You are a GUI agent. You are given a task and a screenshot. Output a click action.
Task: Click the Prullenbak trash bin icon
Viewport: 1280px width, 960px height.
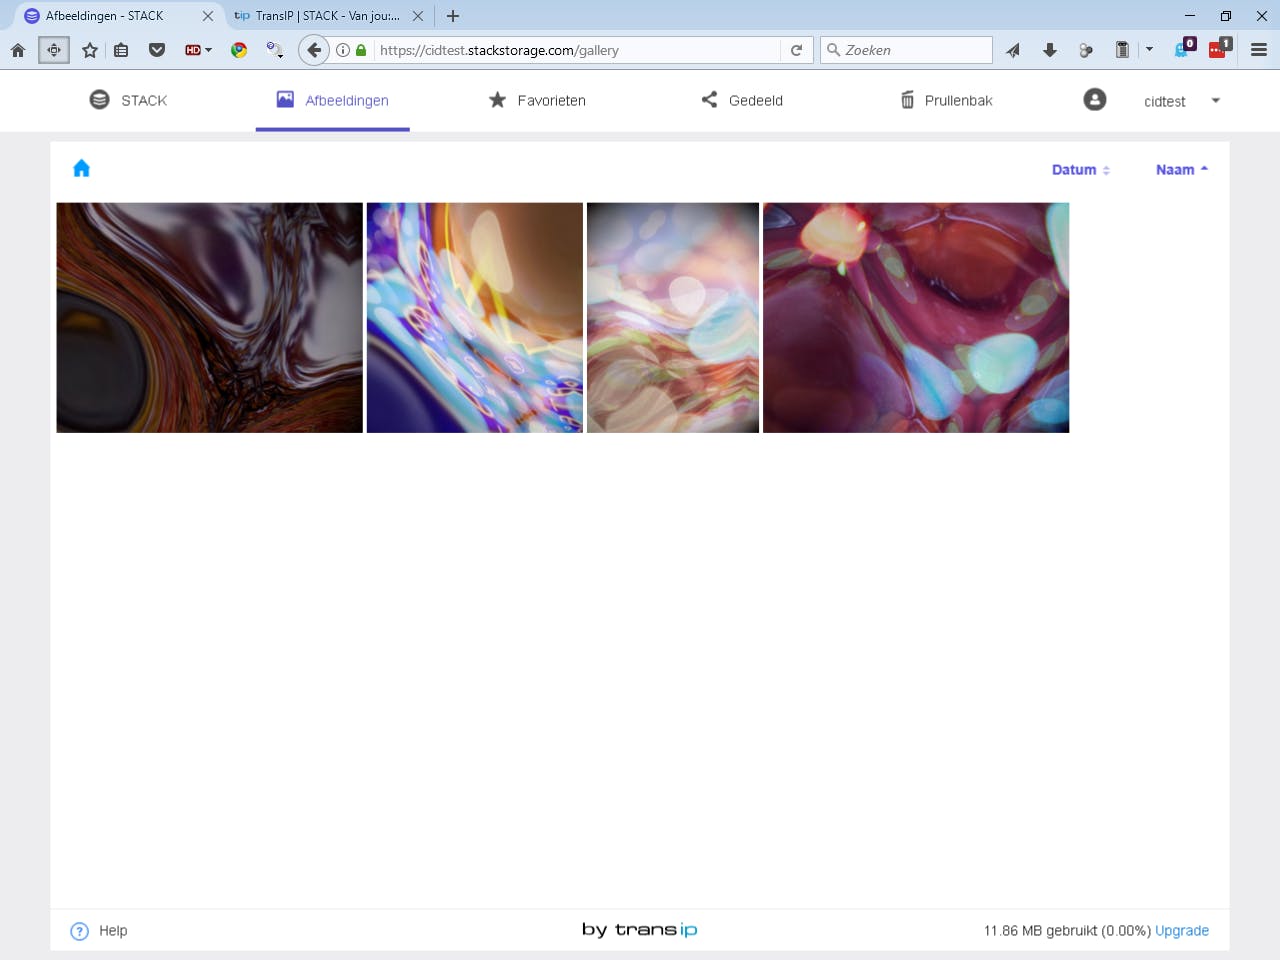point(908,100)
